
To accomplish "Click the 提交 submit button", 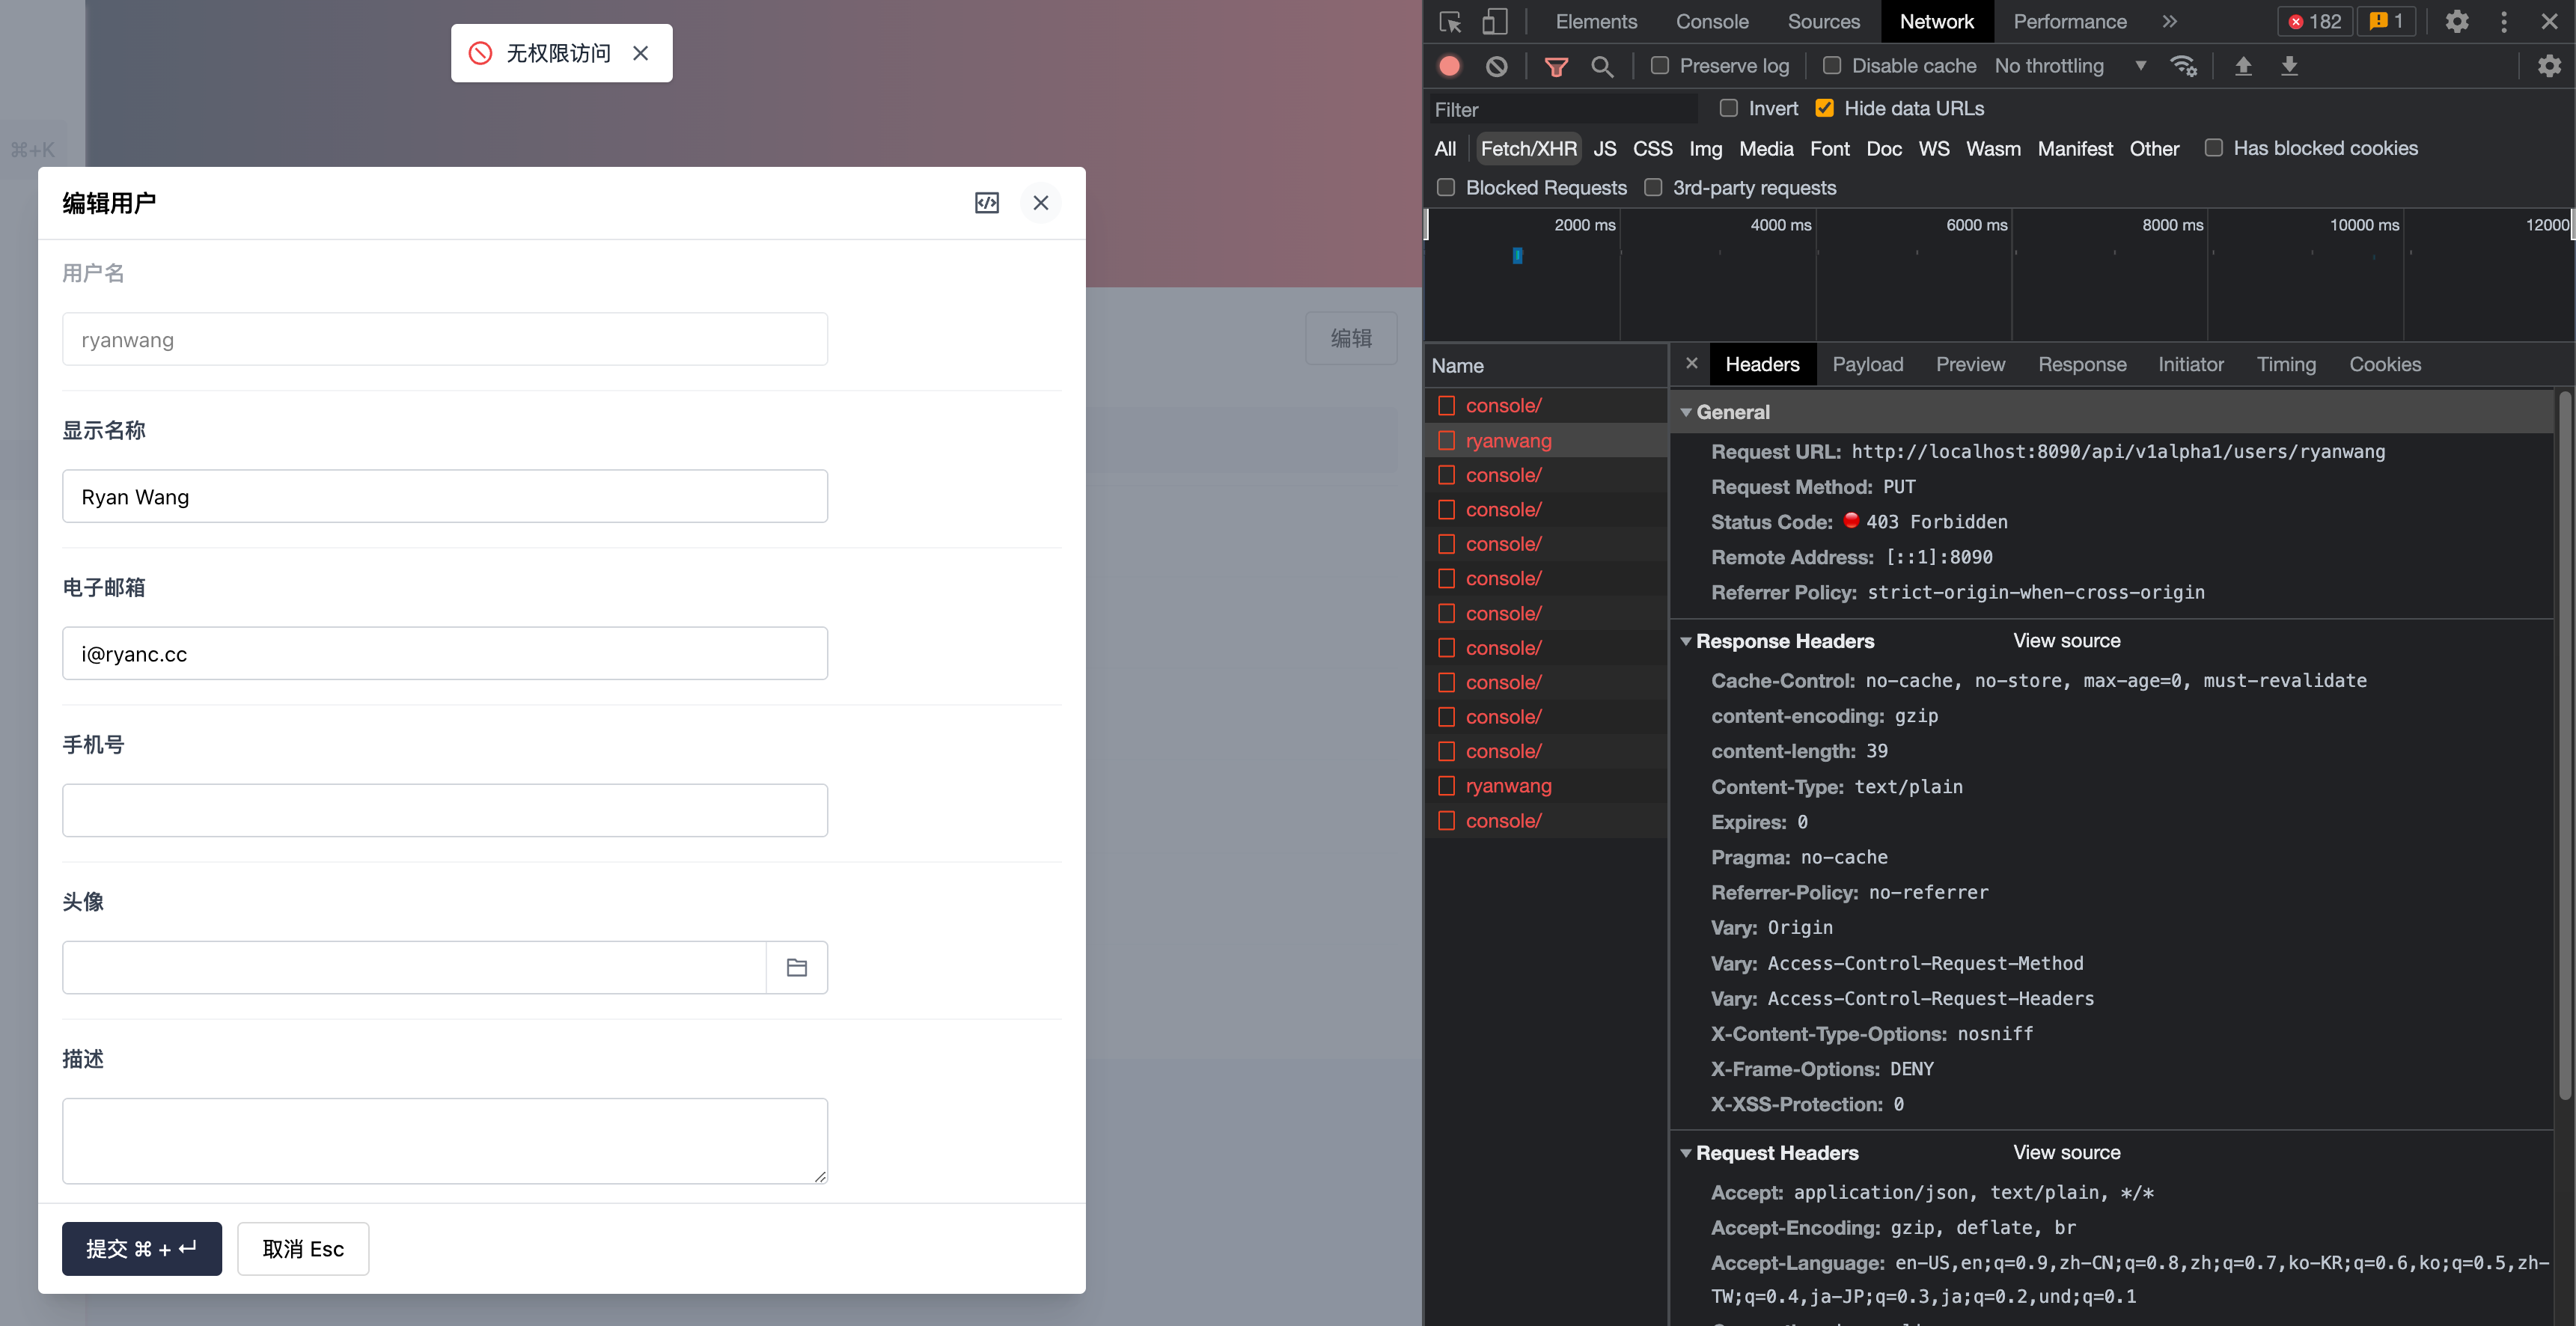I will 142,1248.
